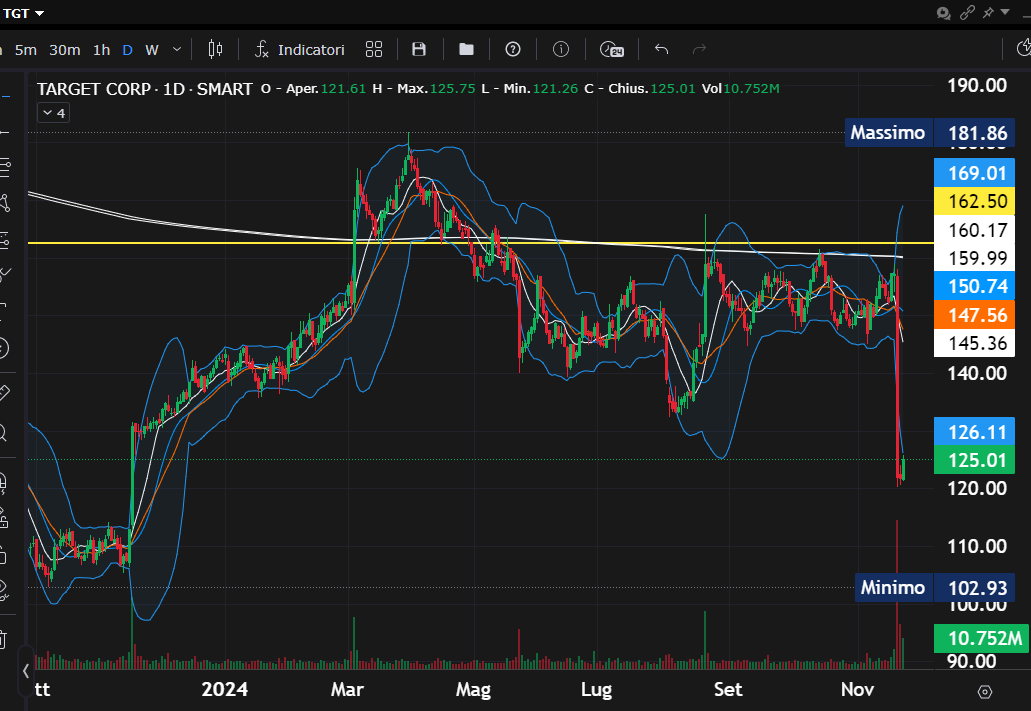Viewport: 1031px width, 711px height.
Task: Click the question mark help icon
Action: [513, 49]
